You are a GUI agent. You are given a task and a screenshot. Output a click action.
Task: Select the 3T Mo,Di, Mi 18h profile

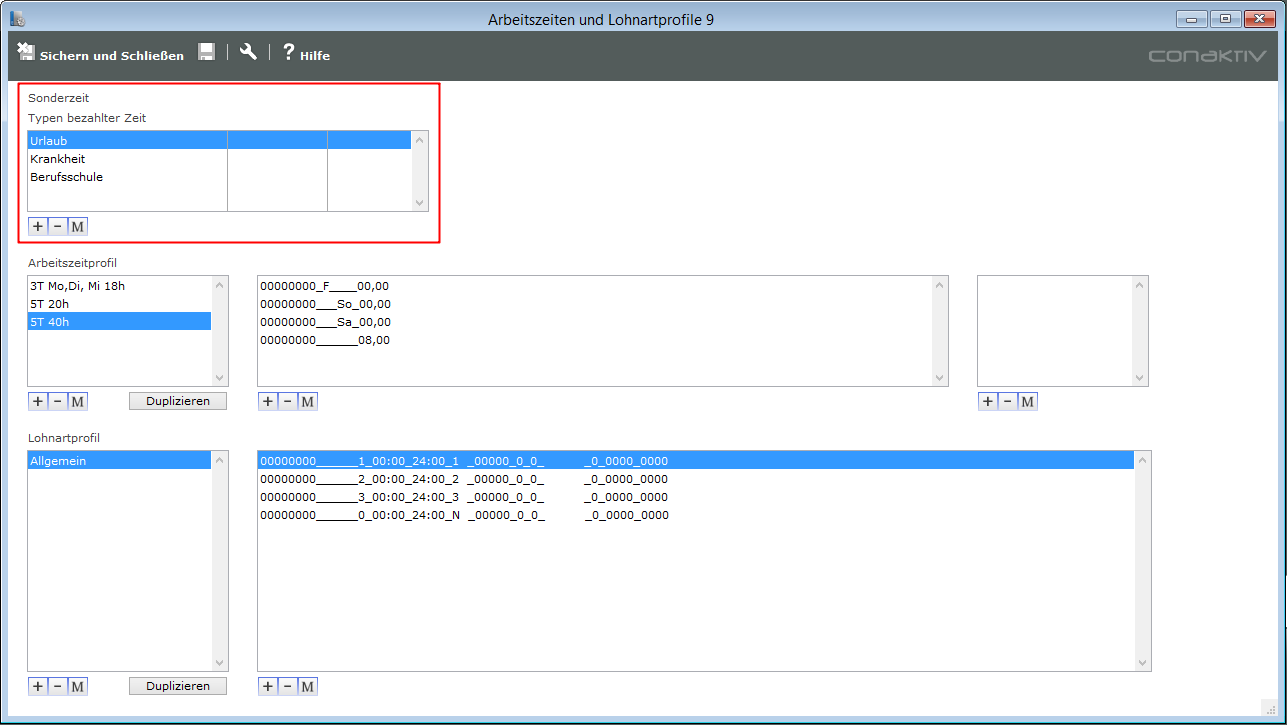pos(78,286)
